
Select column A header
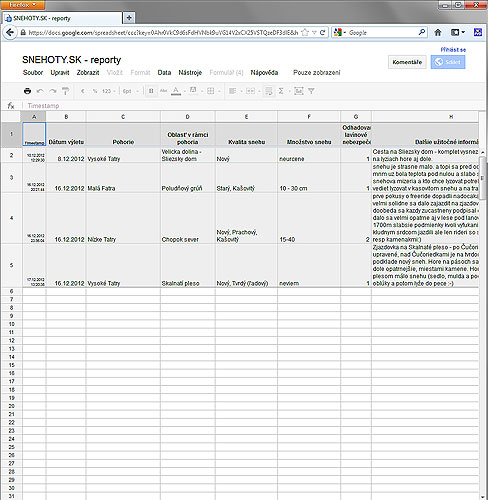34,117
